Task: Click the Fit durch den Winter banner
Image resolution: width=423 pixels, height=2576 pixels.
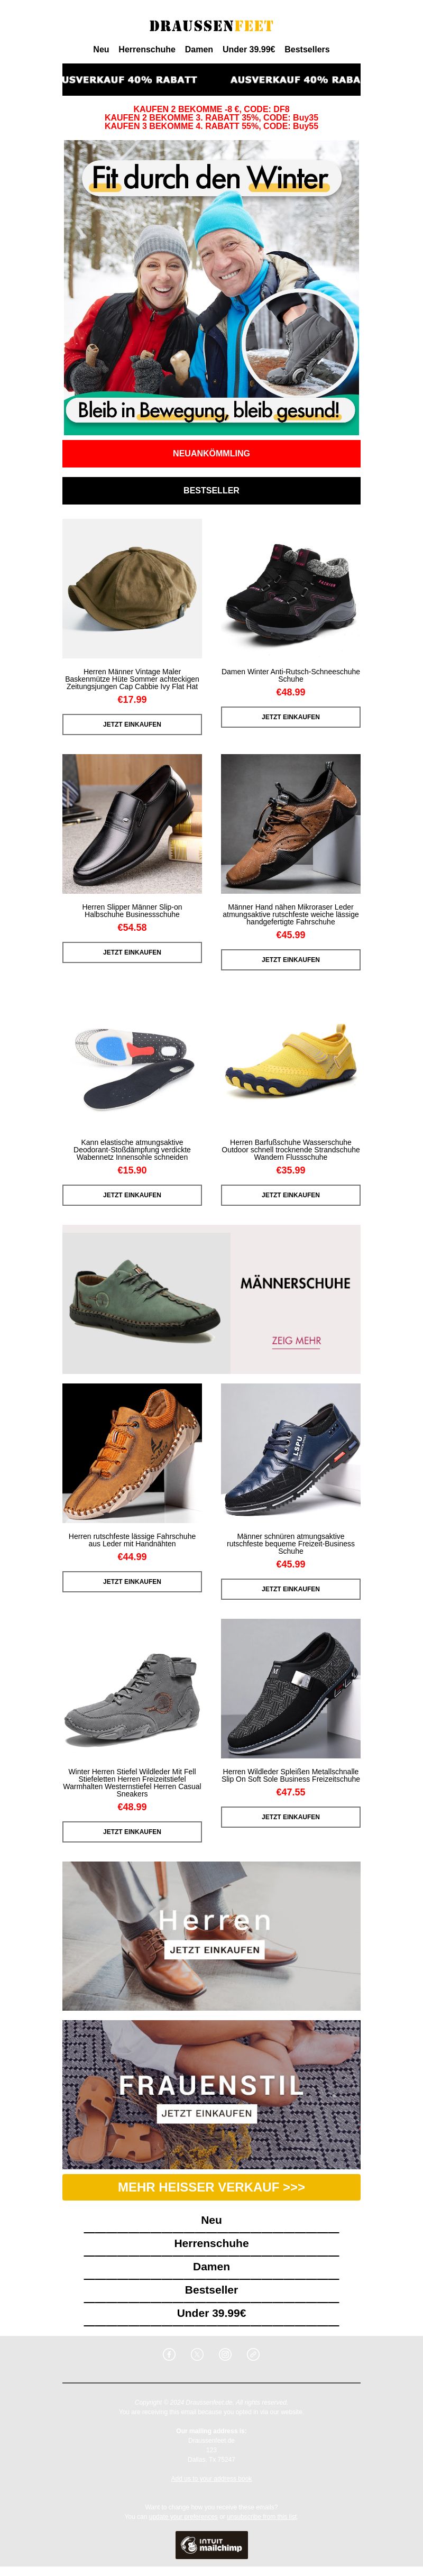Action: coord(211,287)
